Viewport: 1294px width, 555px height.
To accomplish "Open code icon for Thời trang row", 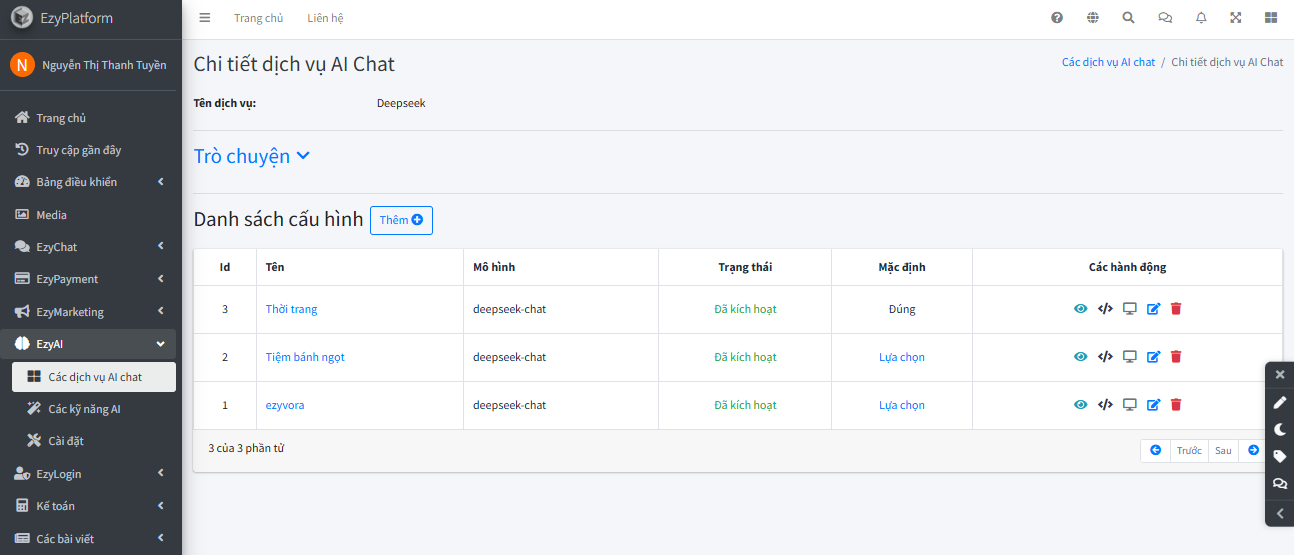I will (1105, 309).
